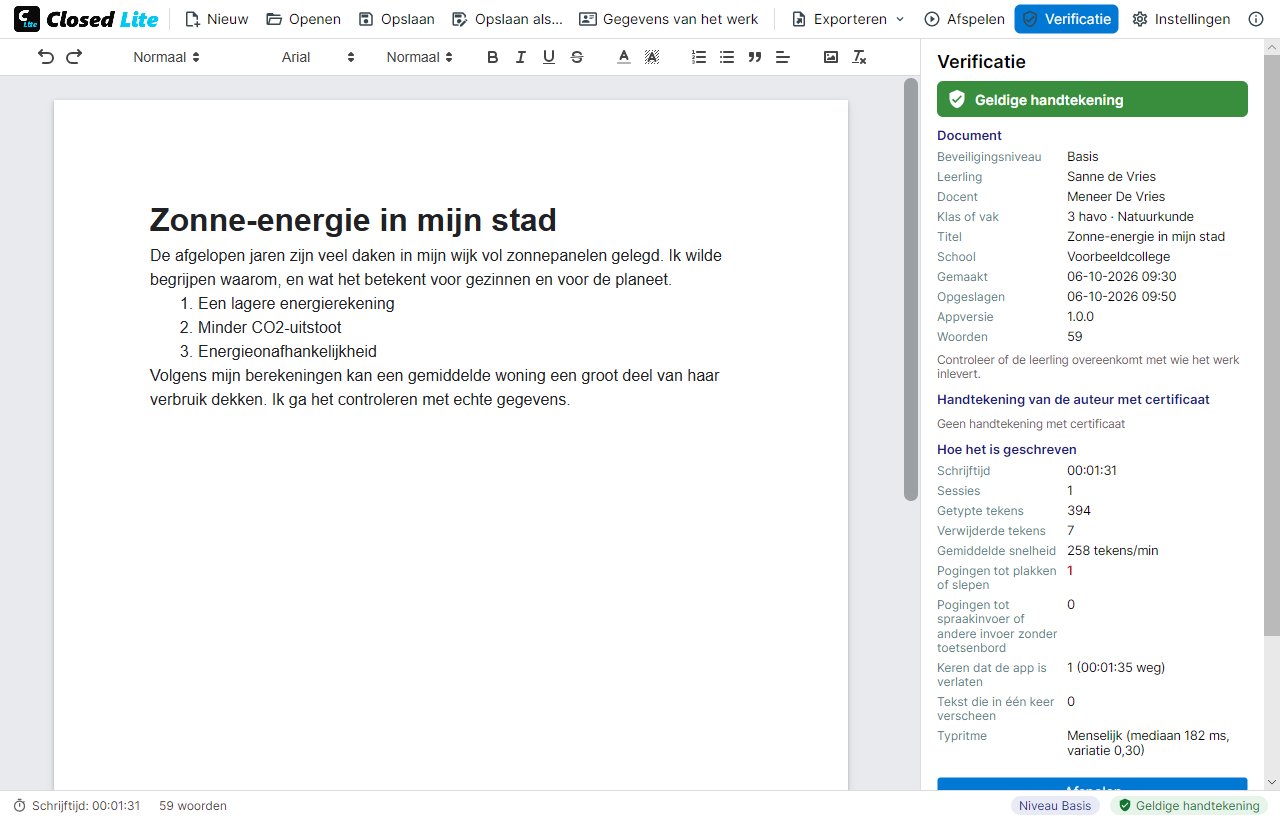
Task: Click the value "Meneer De Vries"
Action: coord(1116,197)
